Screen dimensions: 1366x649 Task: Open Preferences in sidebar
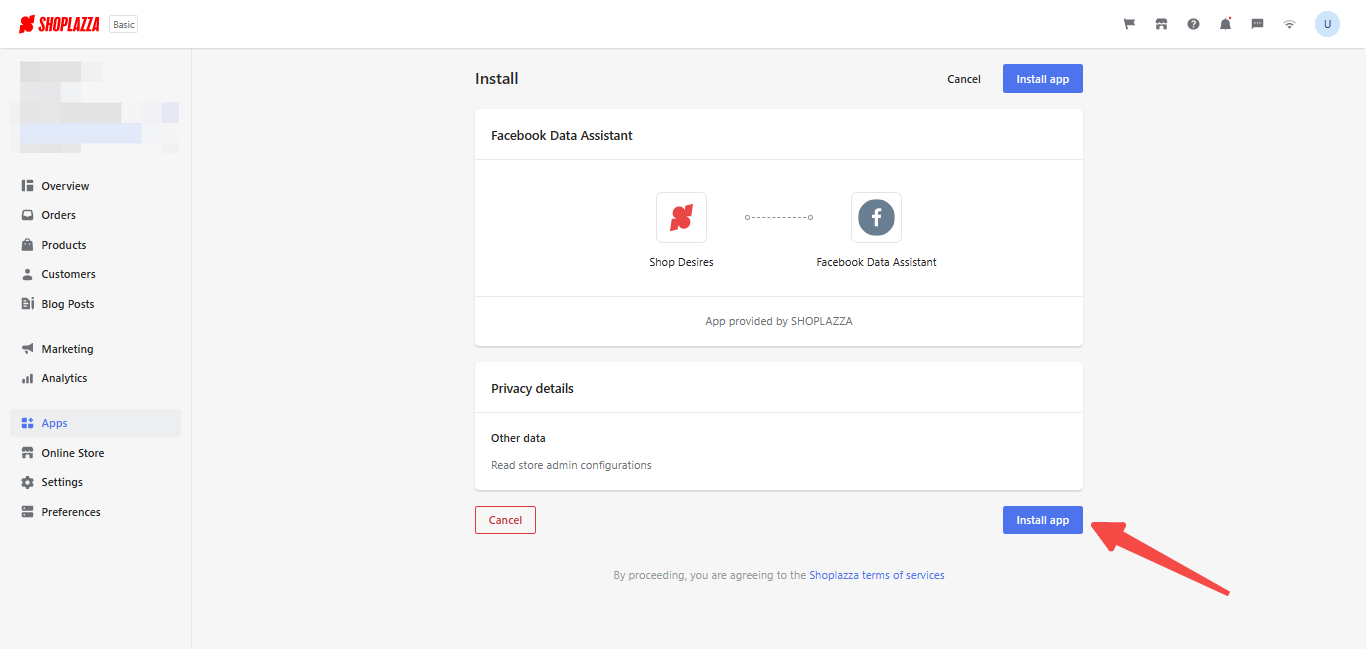[x=95, y=512]
